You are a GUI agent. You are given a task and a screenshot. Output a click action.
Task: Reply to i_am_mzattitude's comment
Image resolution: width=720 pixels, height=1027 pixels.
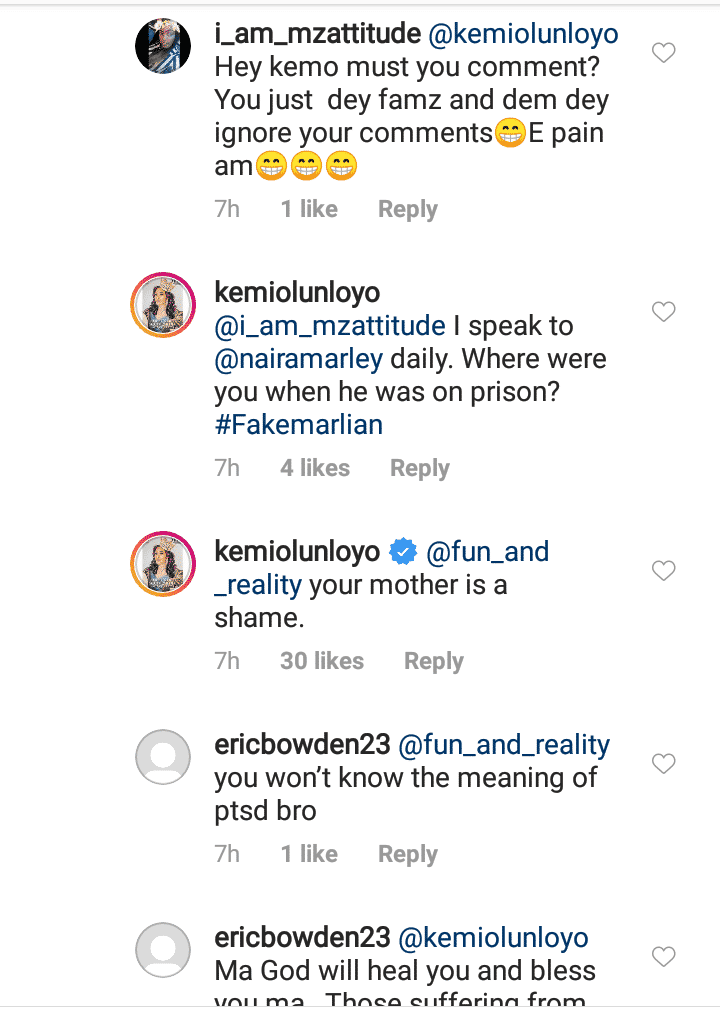coord(407,210)
